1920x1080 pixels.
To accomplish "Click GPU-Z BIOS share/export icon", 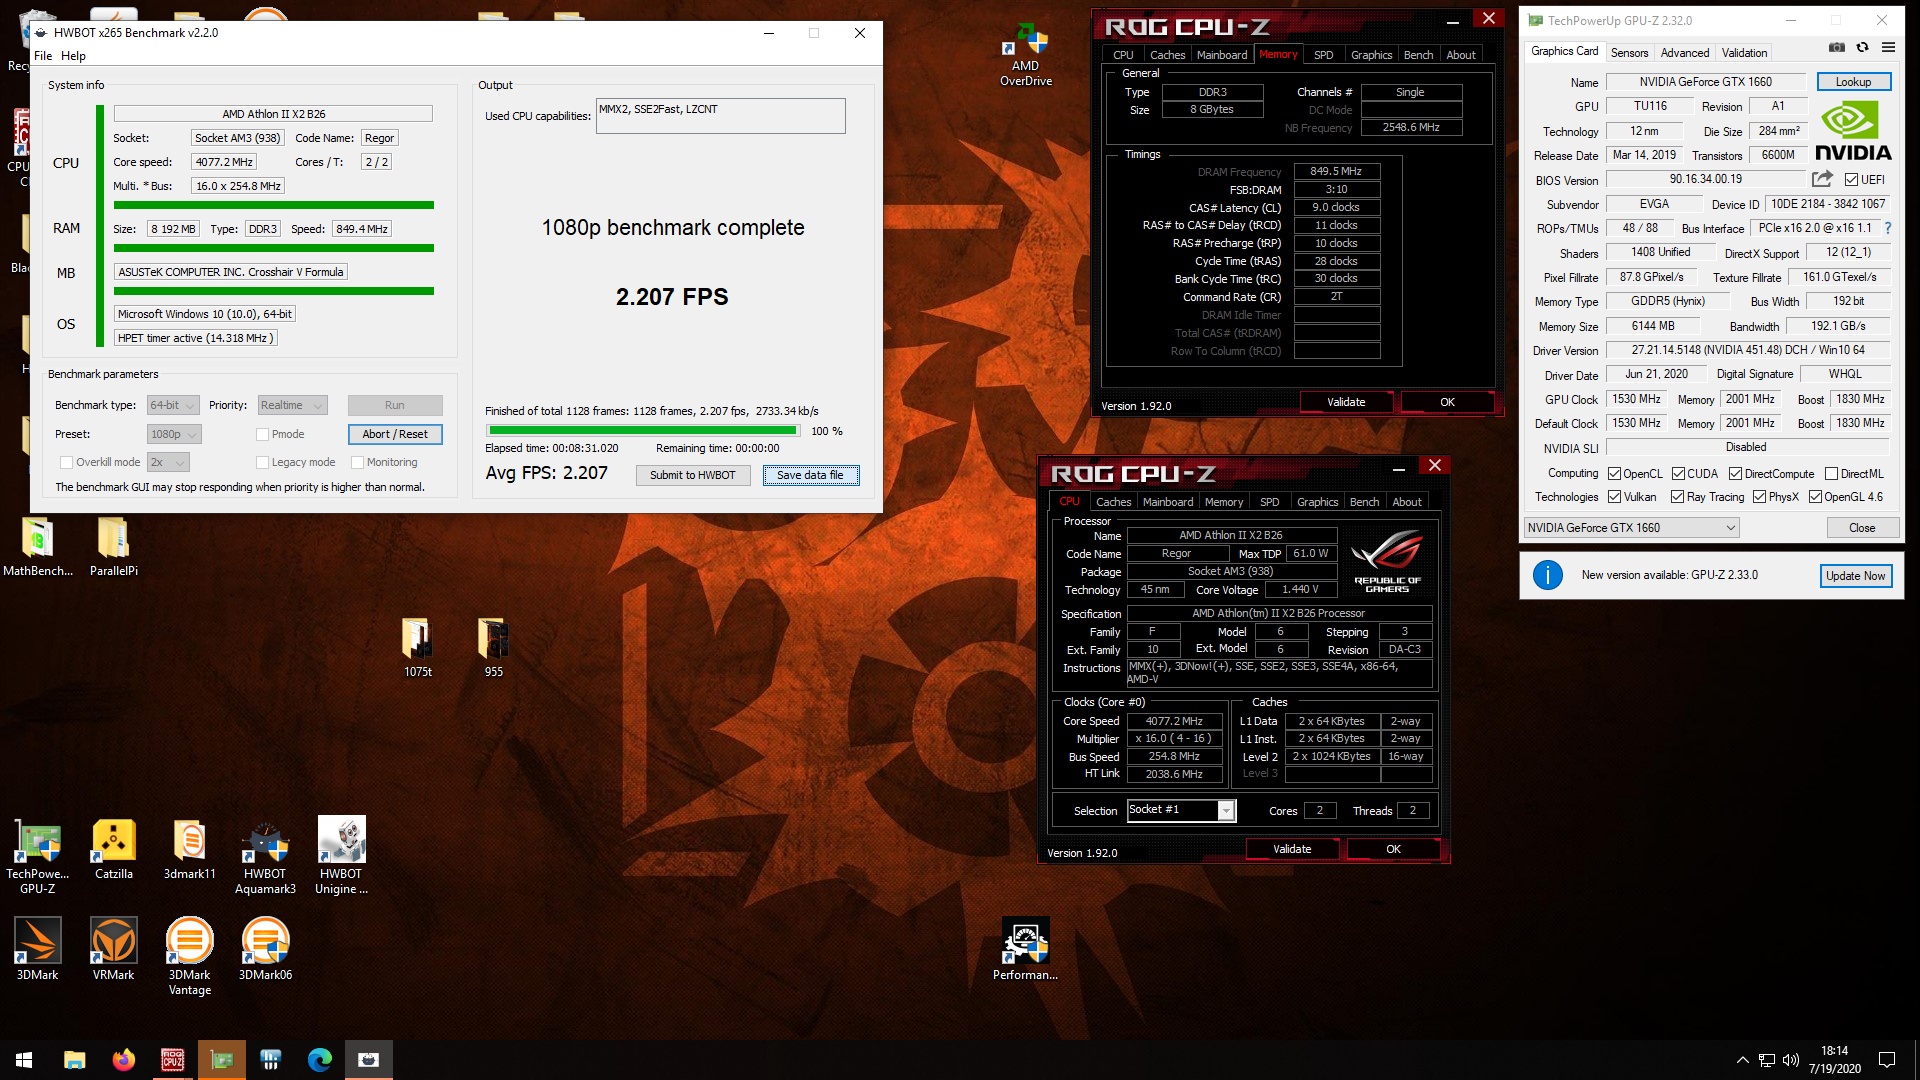I will point(1822,179).
